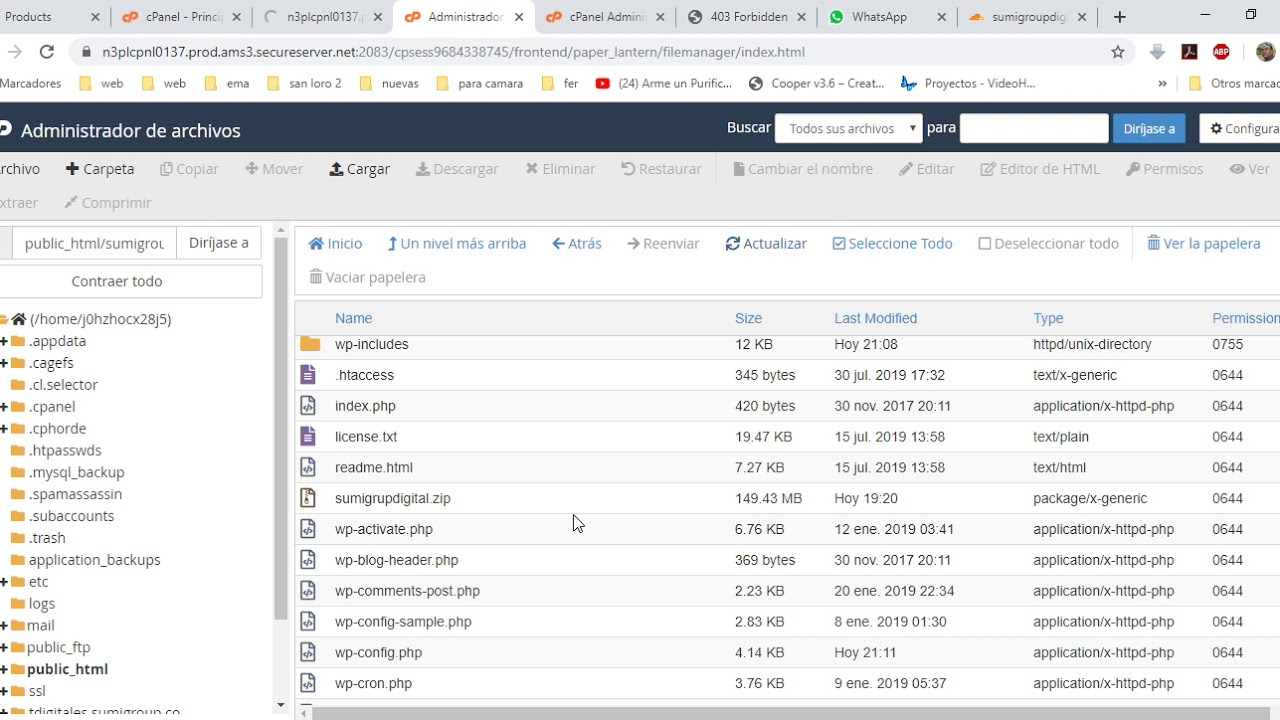Click the Restaurar toolbar button
Screen dimensions: 1280x720
pyautogui.click(x=662, y=169)
